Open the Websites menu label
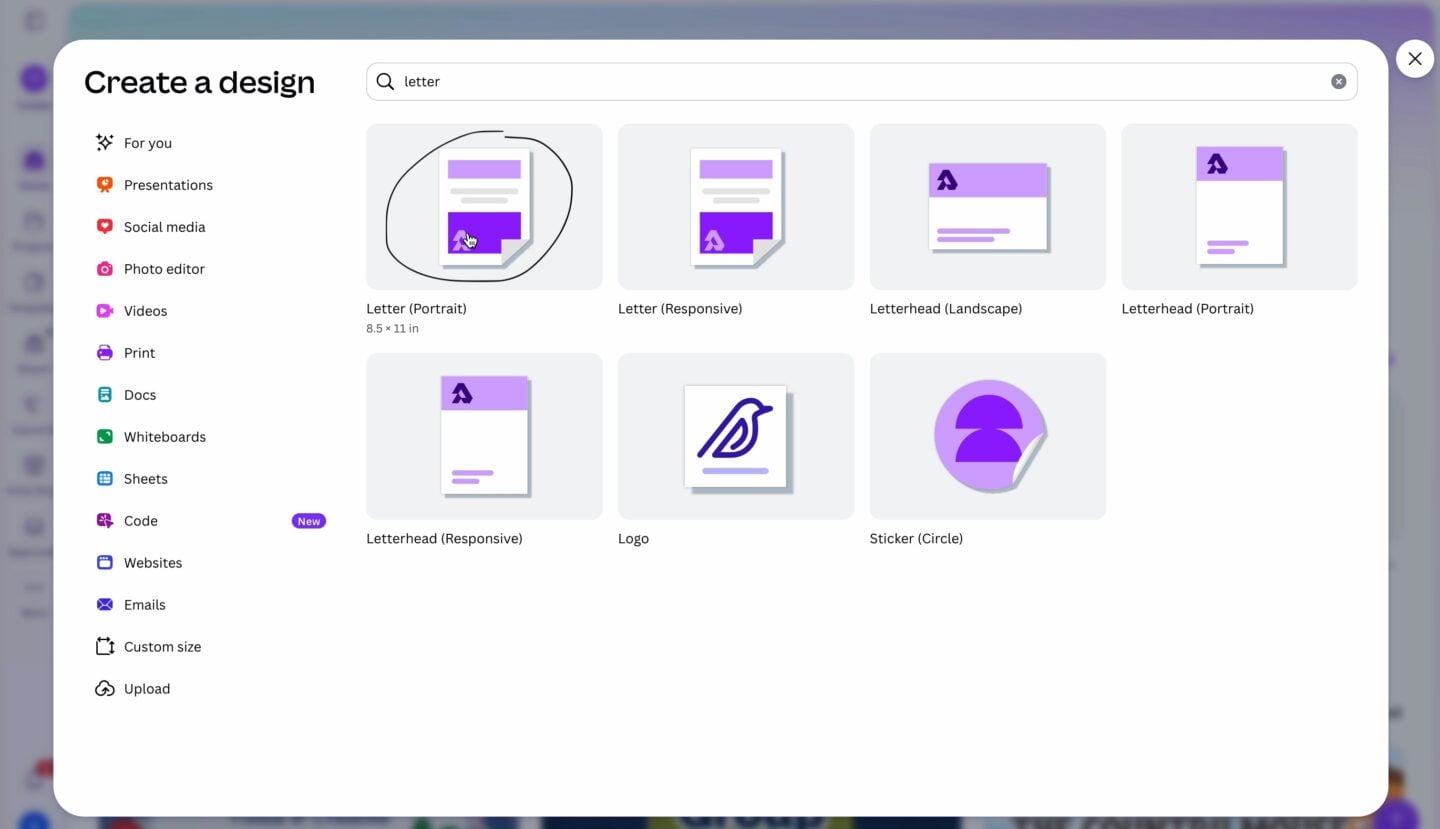Image resolution: width=1440 pixels, height=829 pixels. tap(153, 563)
